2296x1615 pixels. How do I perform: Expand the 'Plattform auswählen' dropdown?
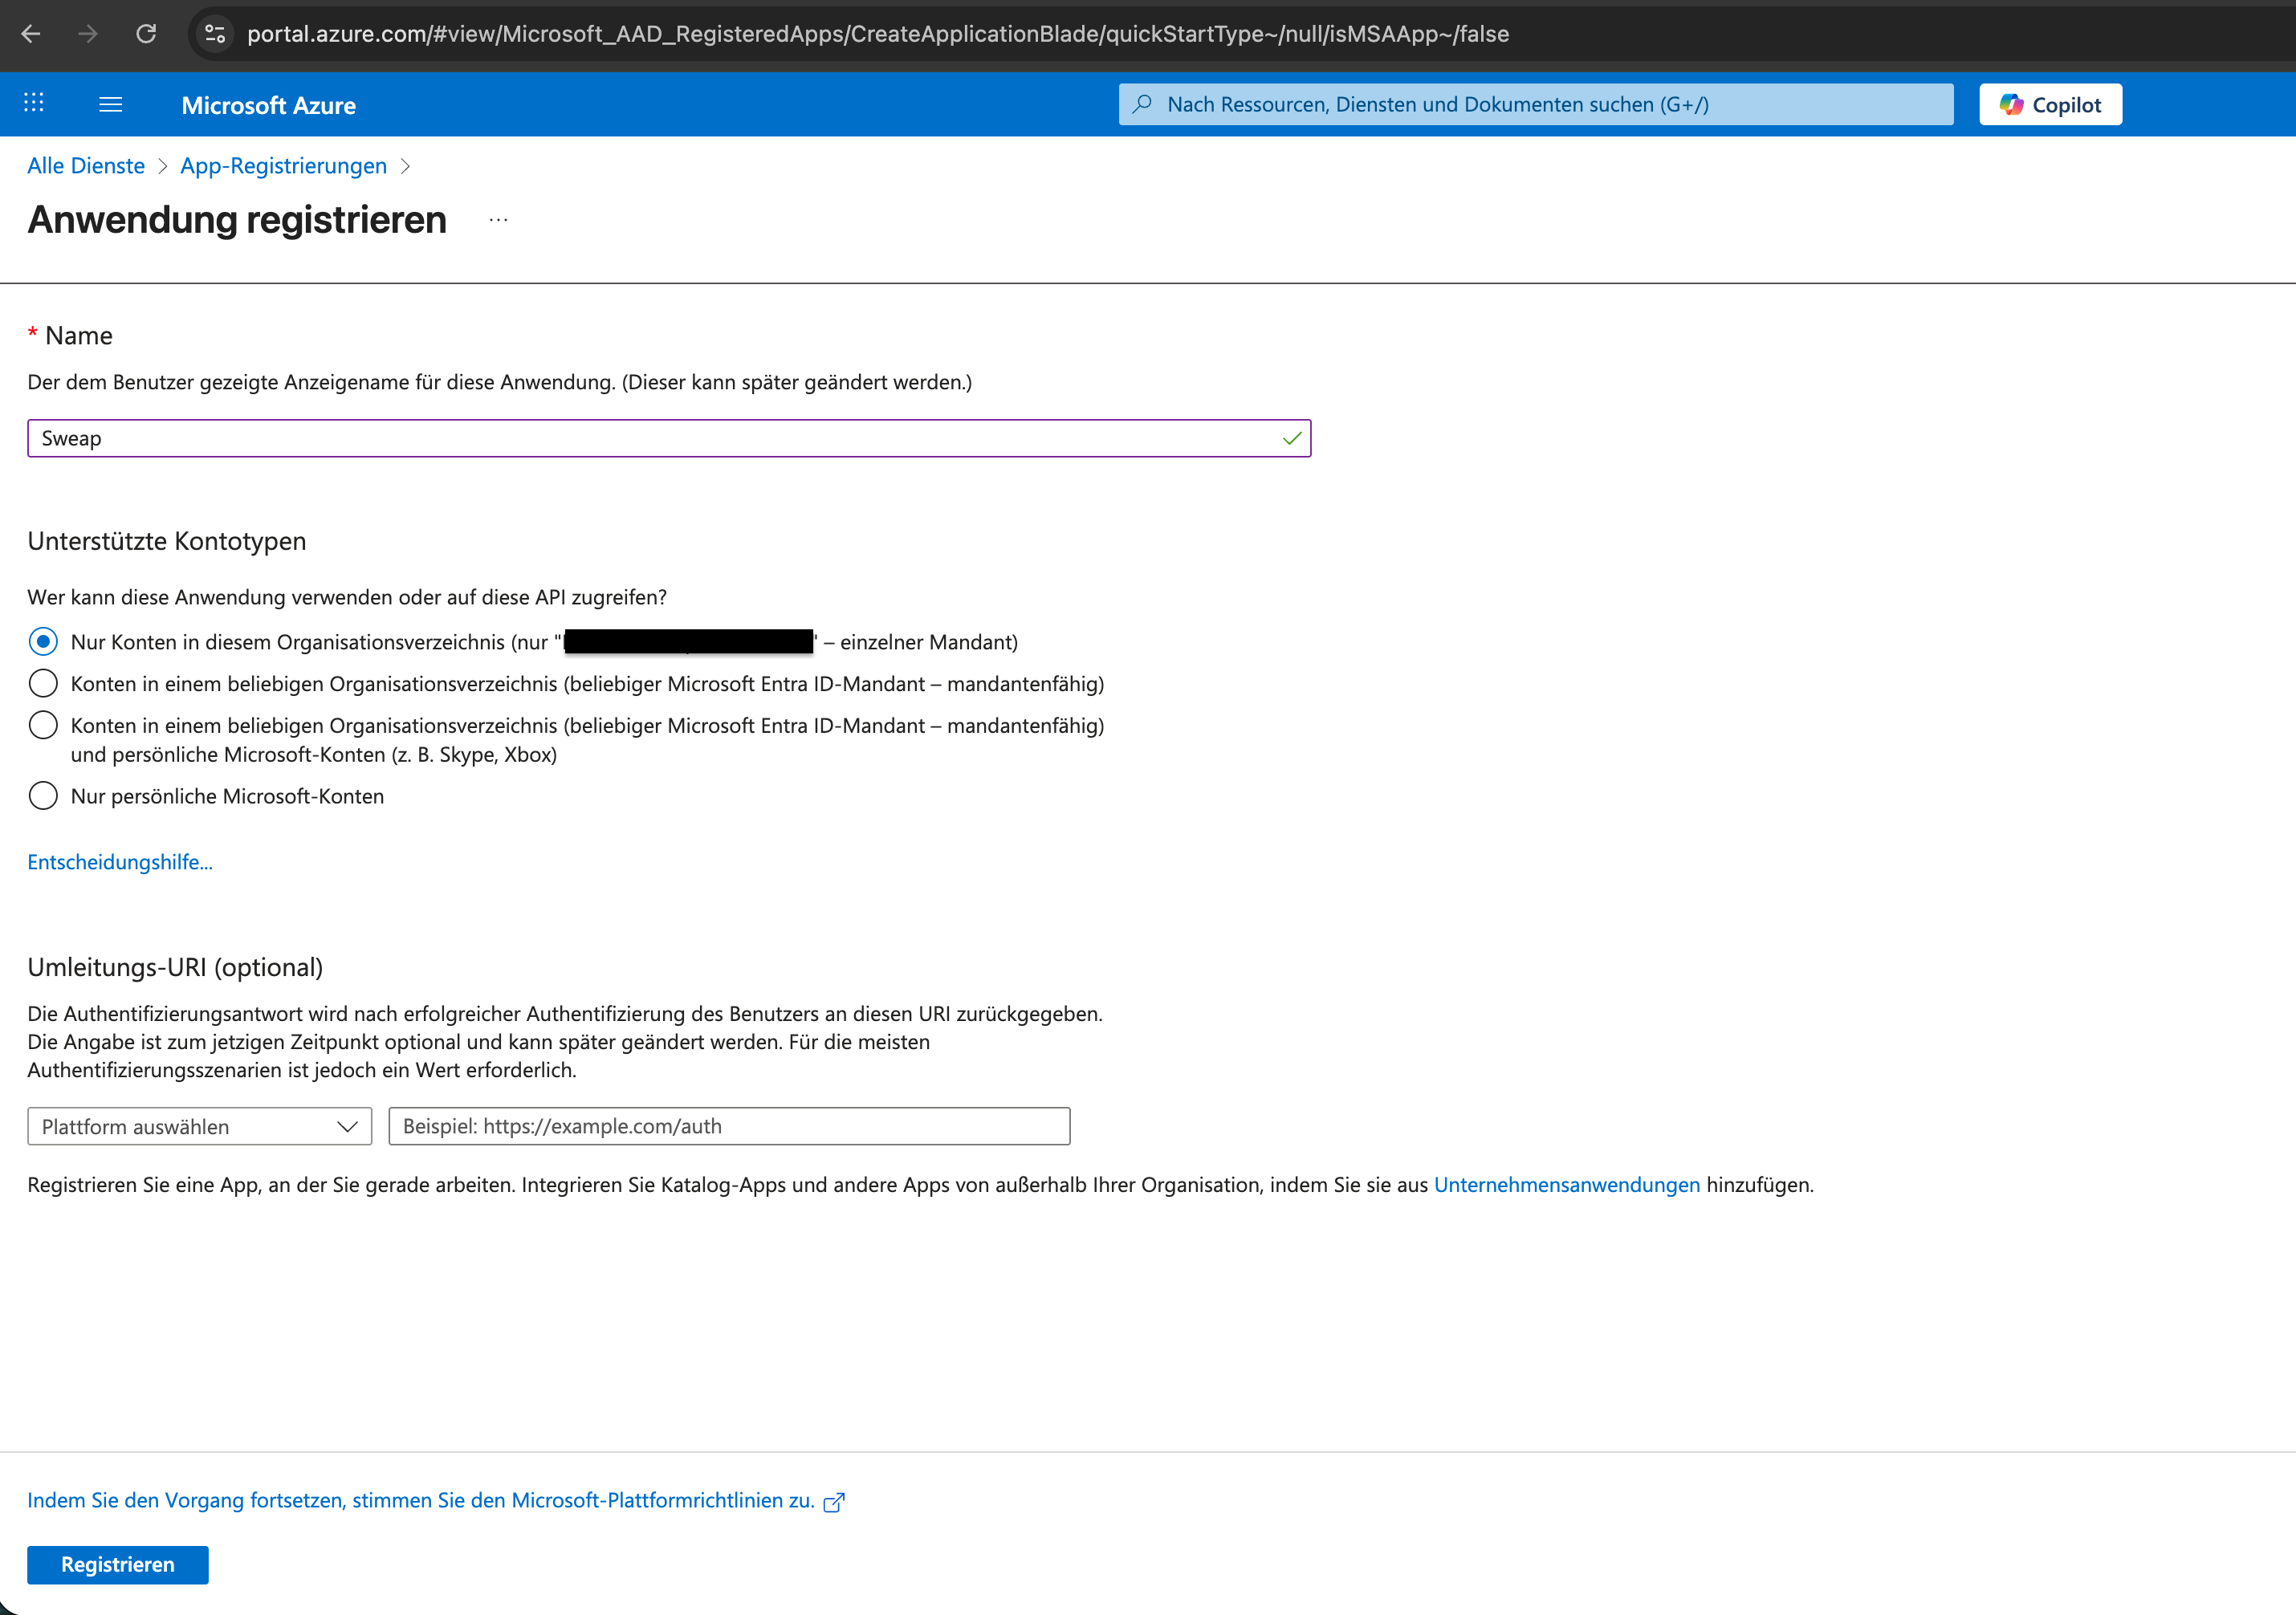click(x=200, y=1127)
